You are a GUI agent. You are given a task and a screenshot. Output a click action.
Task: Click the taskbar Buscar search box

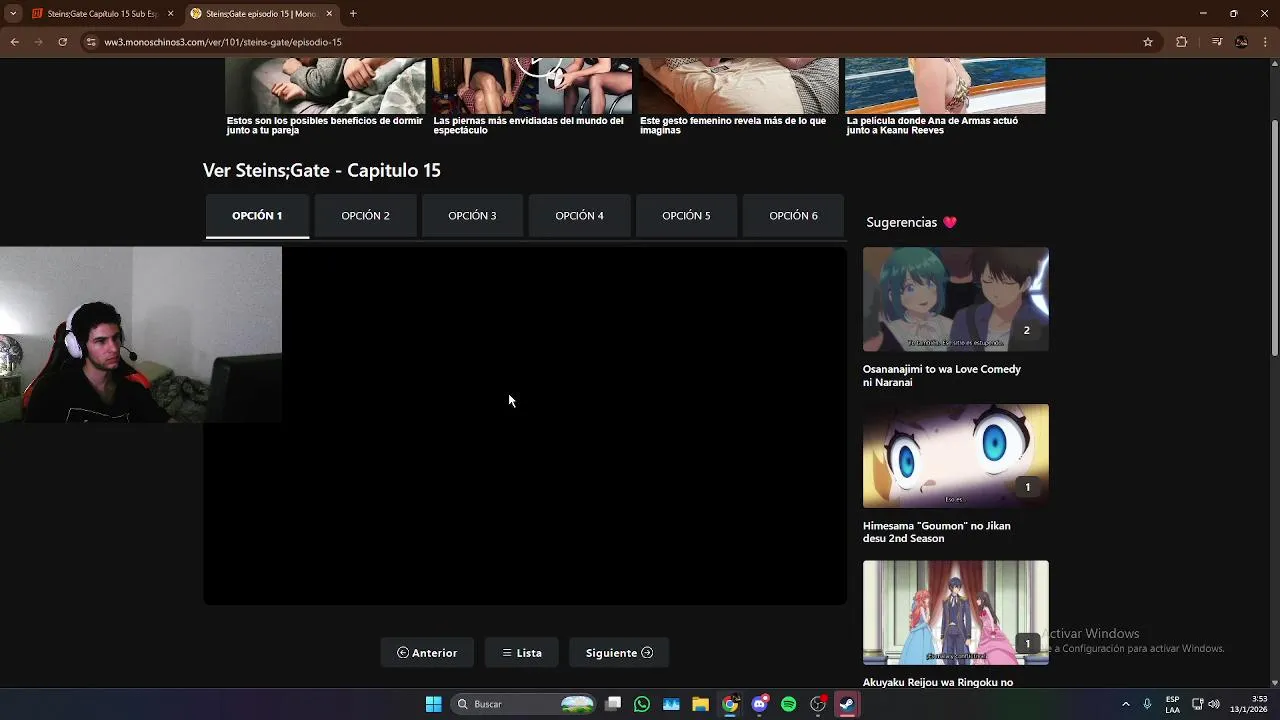coord(525,704)
